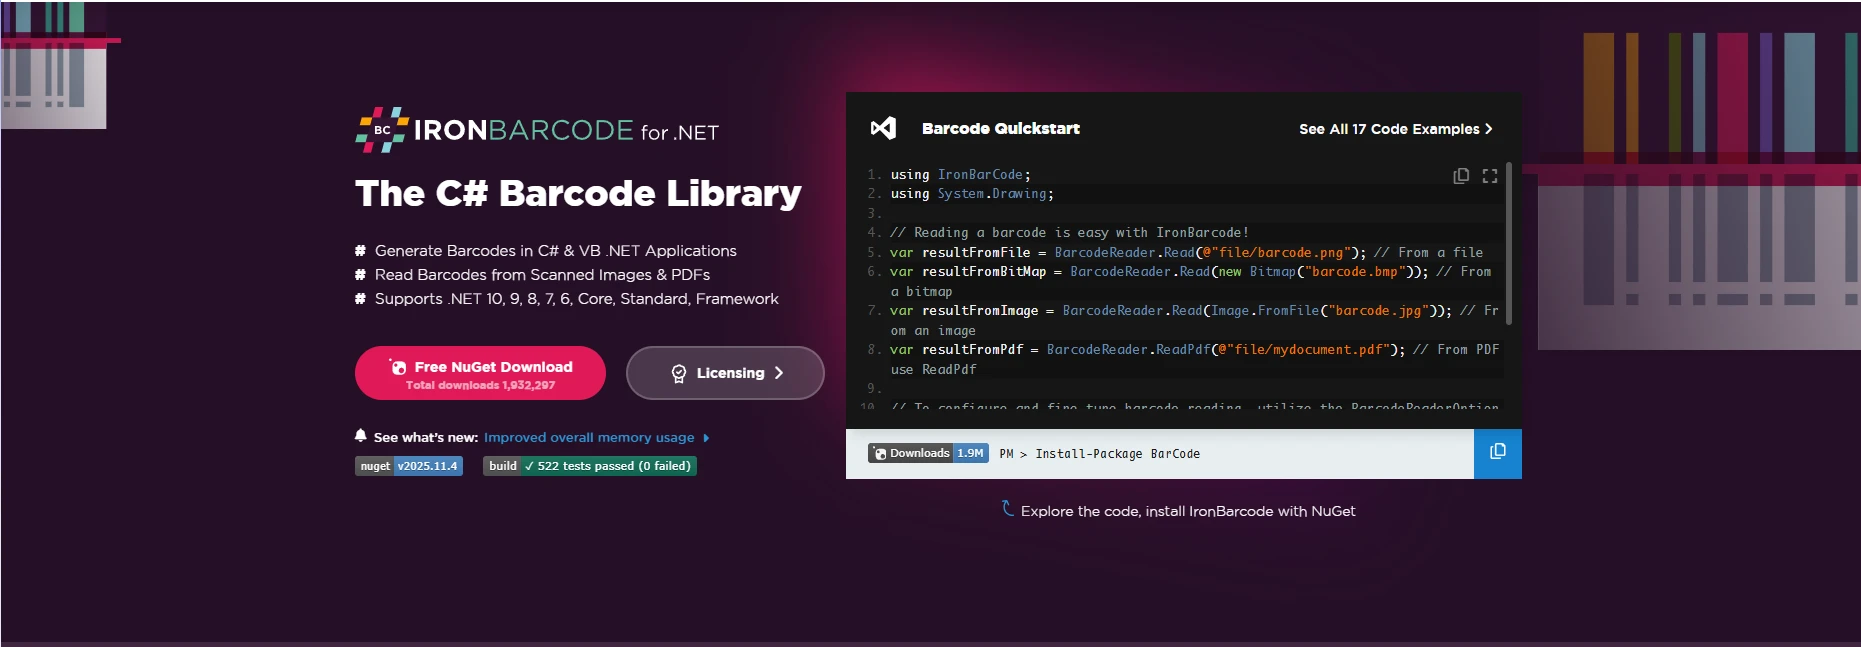
Task: Click the small arrow after memory usage link
Action: point(706,438)
